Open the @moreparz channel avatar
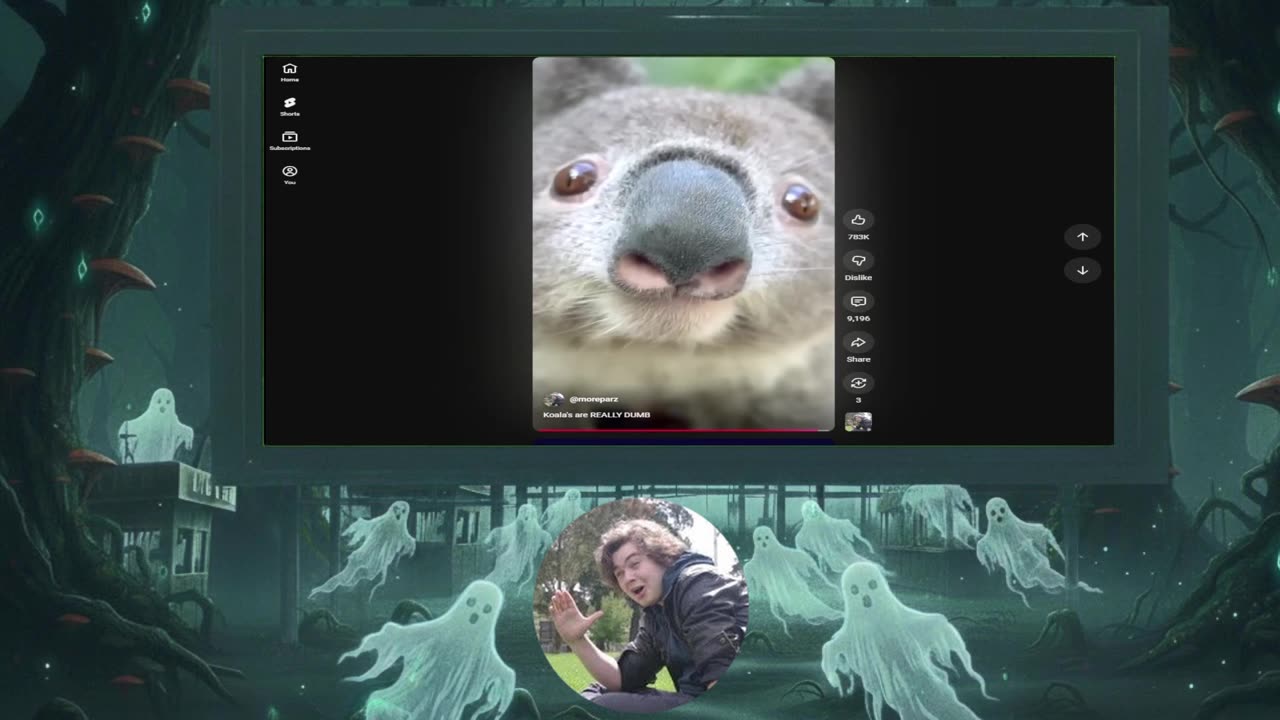Image resolution: width=1280 pixels, height=720 pixels. click(554, 399)
